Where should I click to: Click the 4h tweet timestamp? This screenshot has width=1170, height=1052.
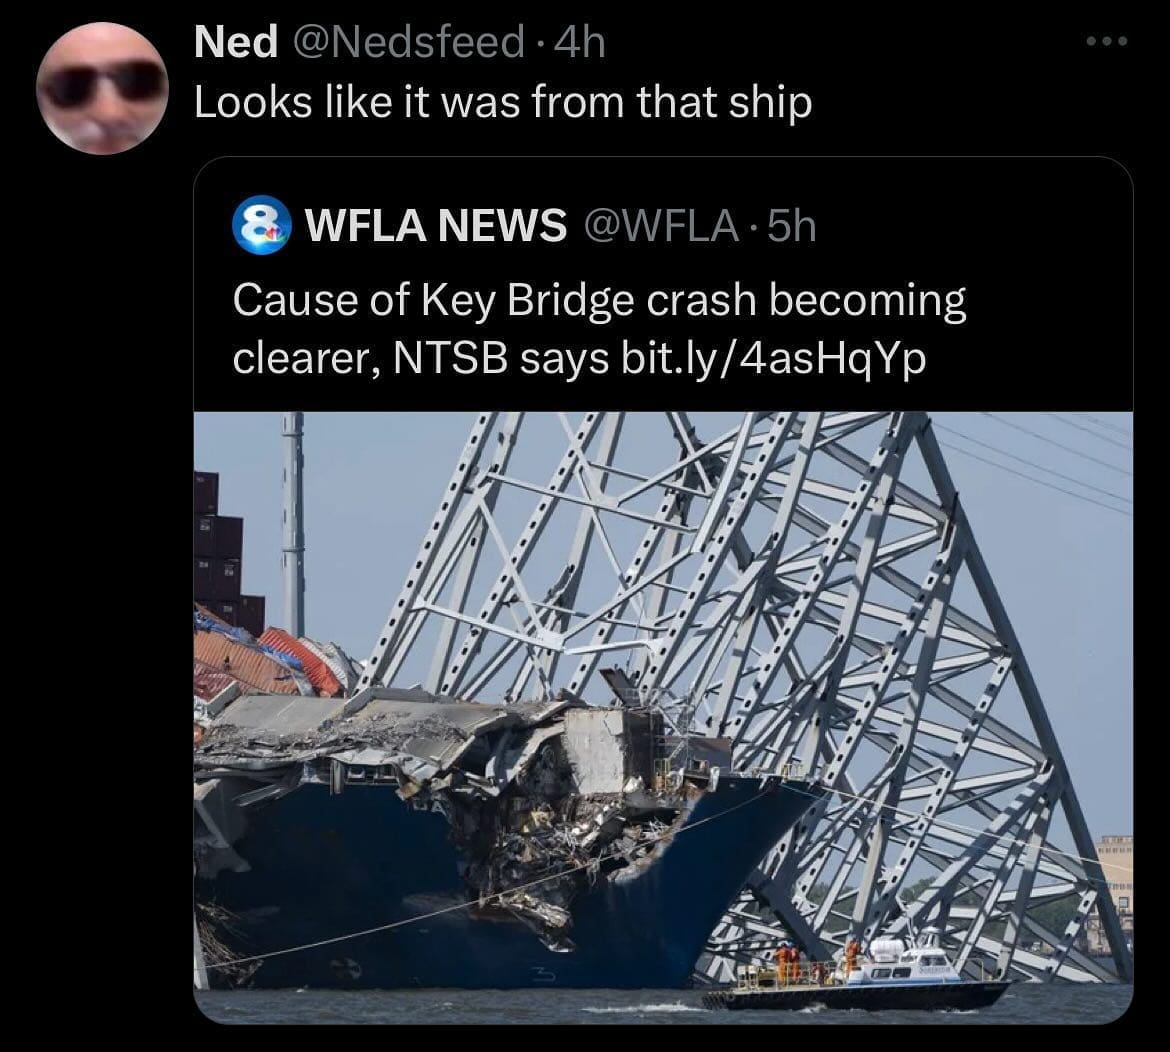pyautogui.click(x=581, y=42)
